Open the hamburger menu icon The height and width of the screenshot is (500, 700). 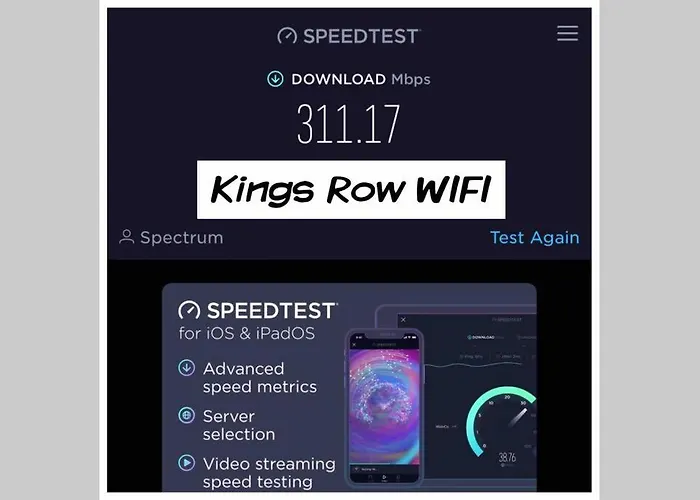(x=567, y=33)
